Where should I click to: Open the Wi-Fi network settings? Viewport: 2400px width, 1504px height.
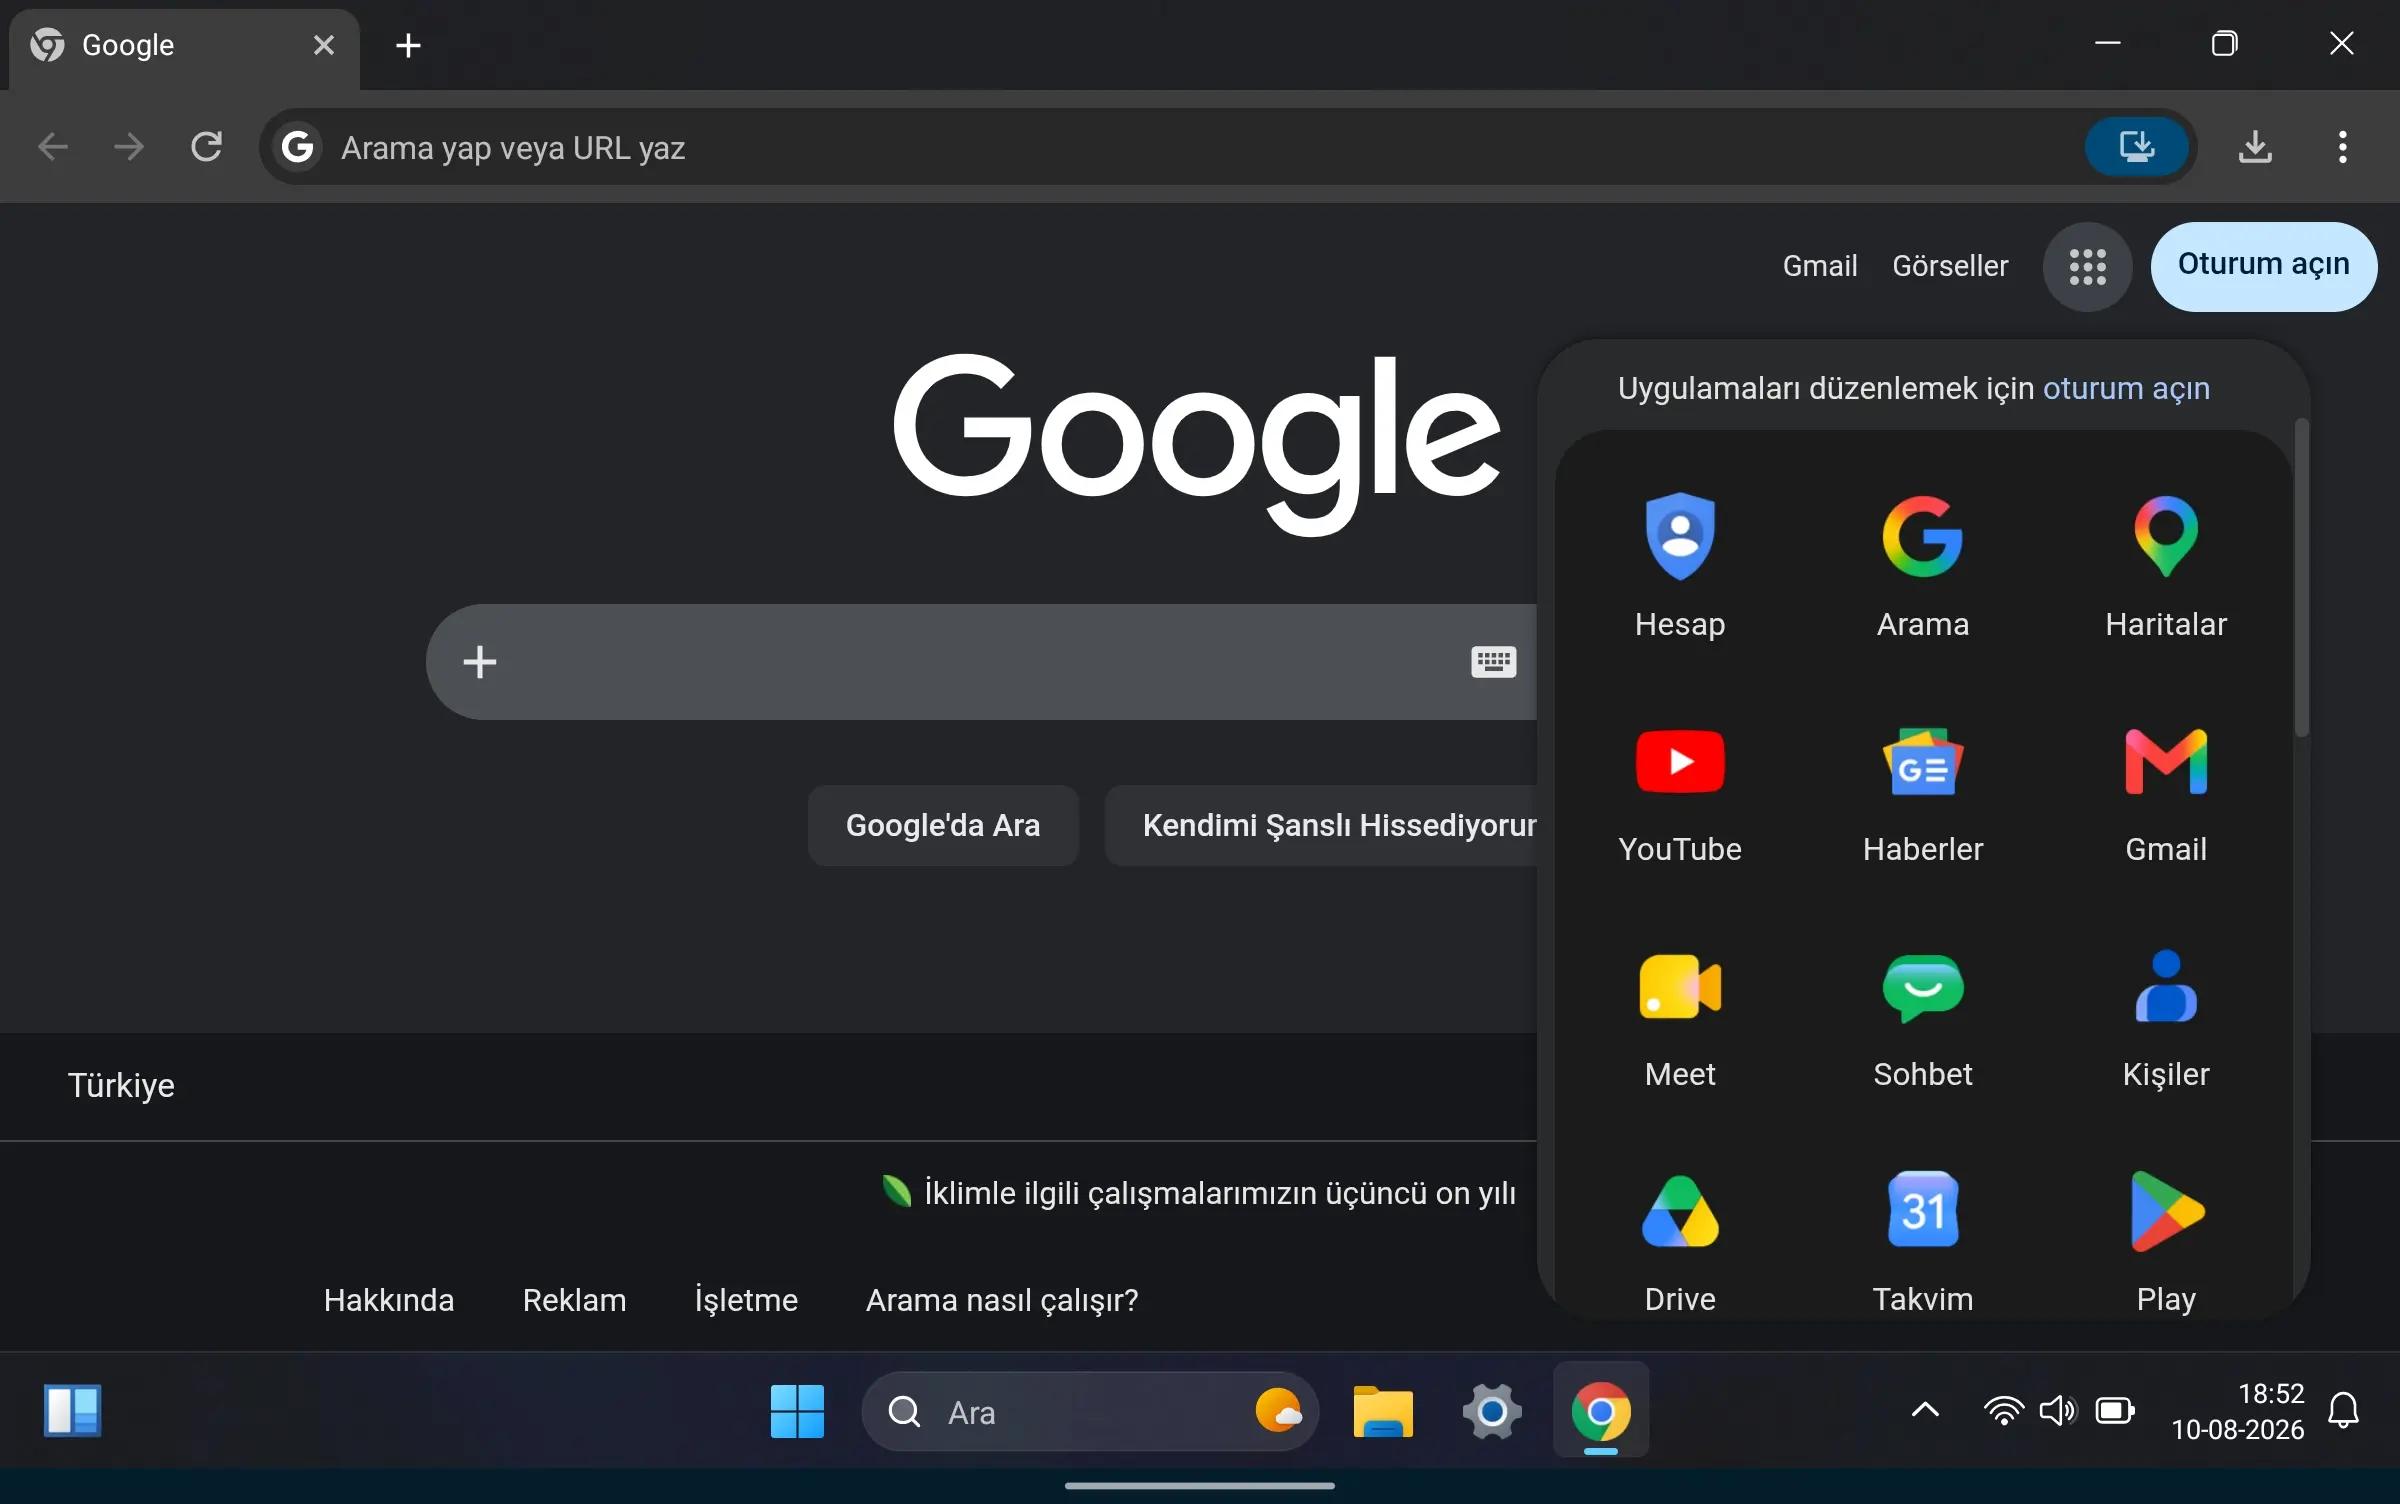tap(2003, 1411)
